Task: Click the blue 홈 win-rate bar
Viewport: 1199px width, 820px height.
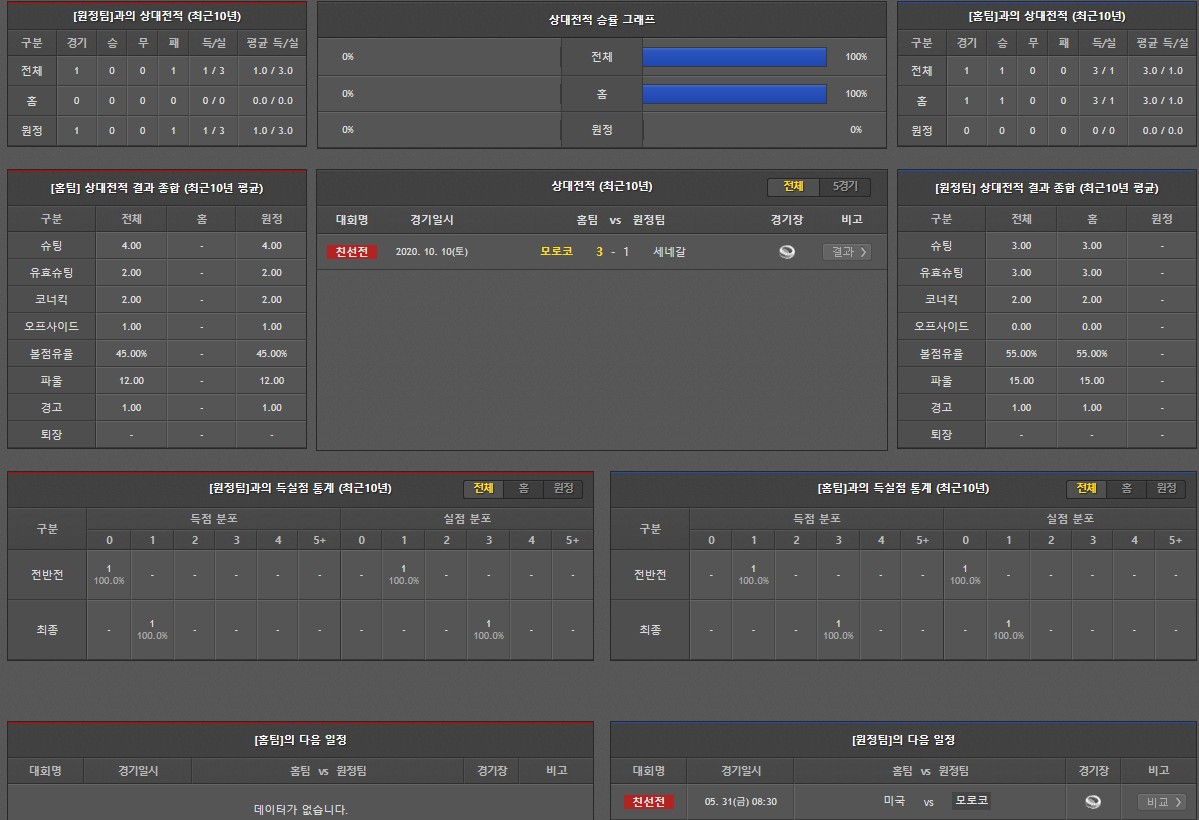Action: (734, 94)
